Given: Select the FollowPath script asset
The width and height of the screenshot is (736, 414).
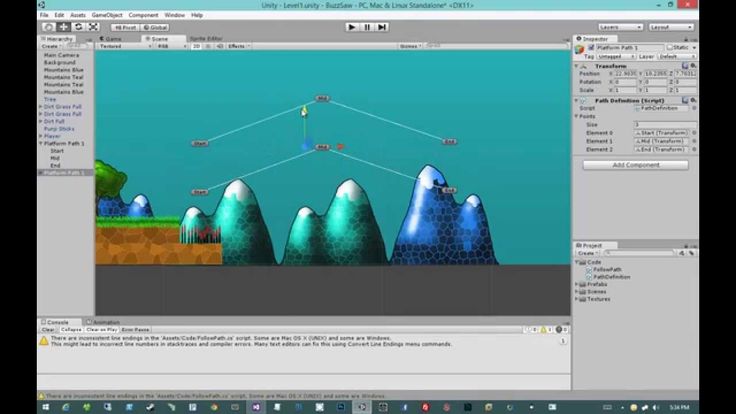Looking at the screenshot, I should coord(607,269).
